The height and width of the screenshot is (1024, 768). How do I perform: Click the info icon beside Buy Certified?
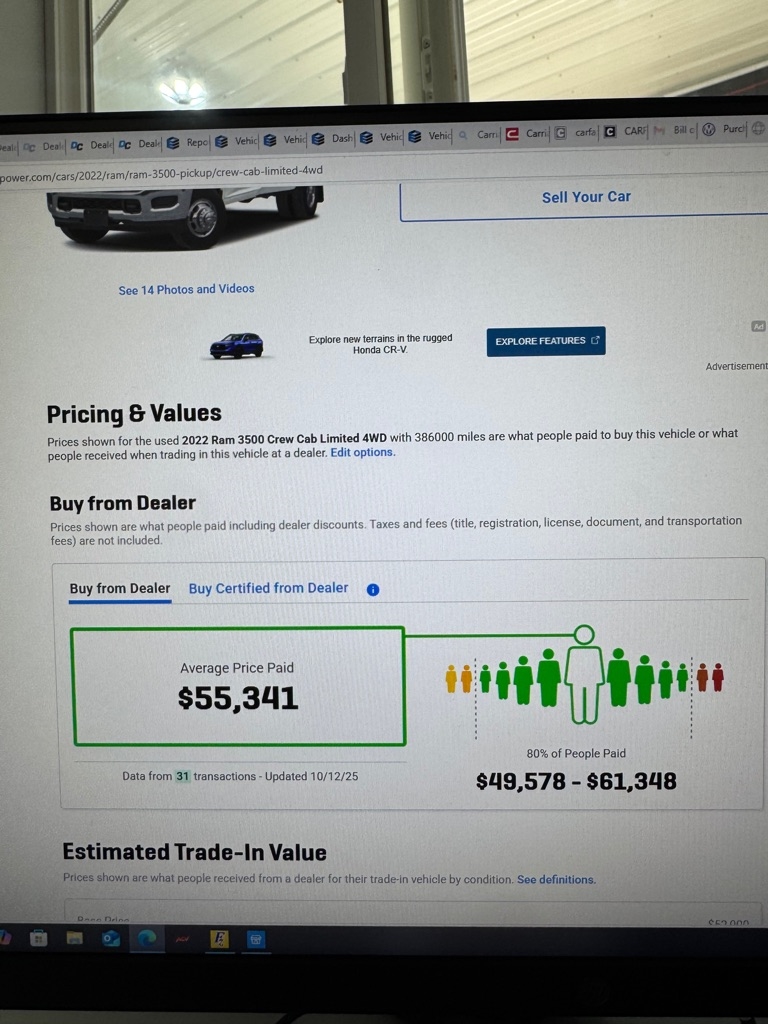tap(373, 590)
